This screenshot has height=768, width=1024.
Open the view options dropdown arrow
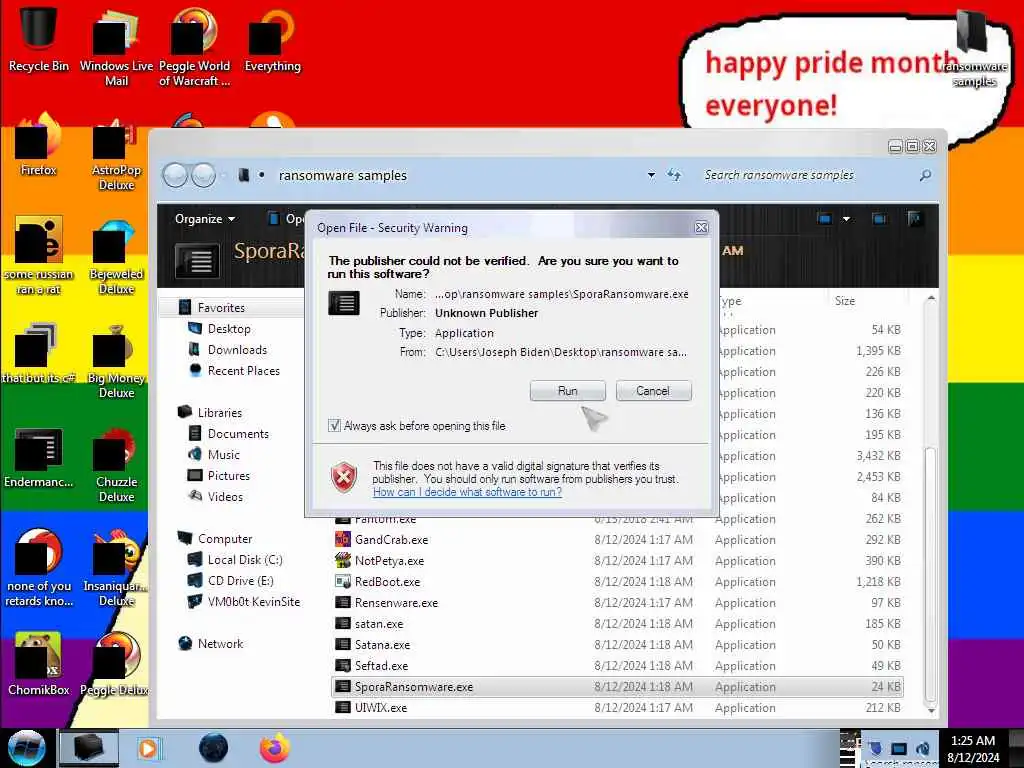pyautogui.click(x=846, y=219)
